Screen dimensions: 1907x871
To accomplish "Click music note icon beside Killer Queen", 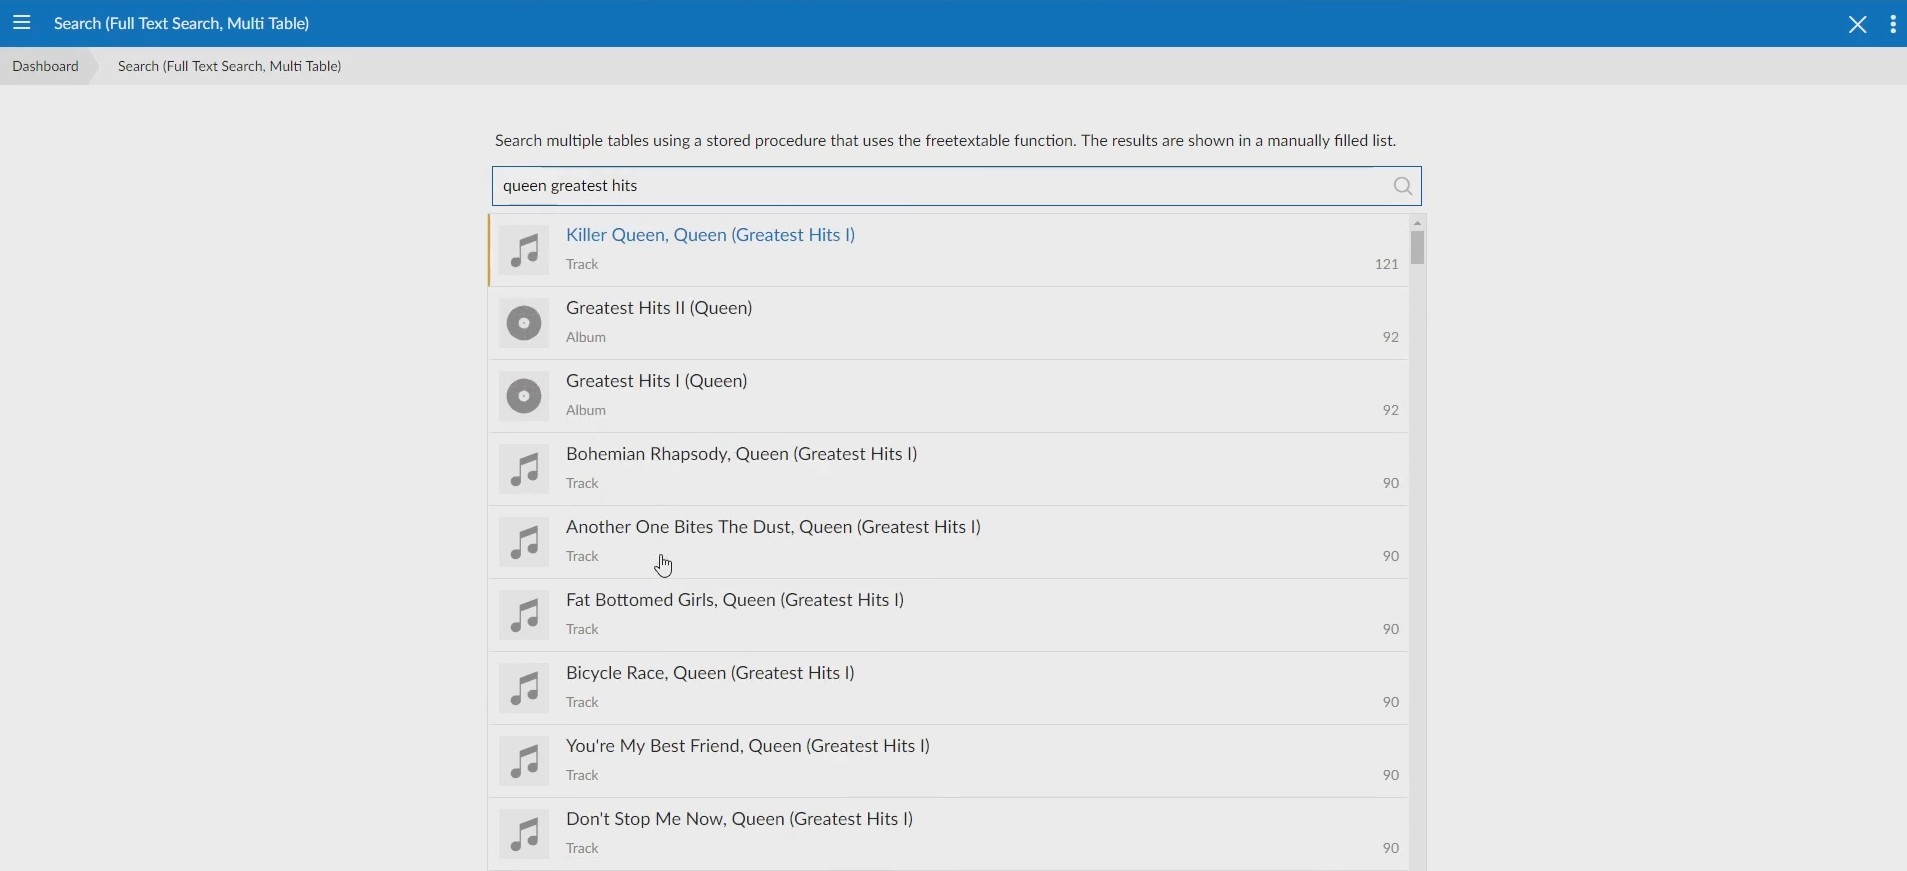I will pos(524,250).
